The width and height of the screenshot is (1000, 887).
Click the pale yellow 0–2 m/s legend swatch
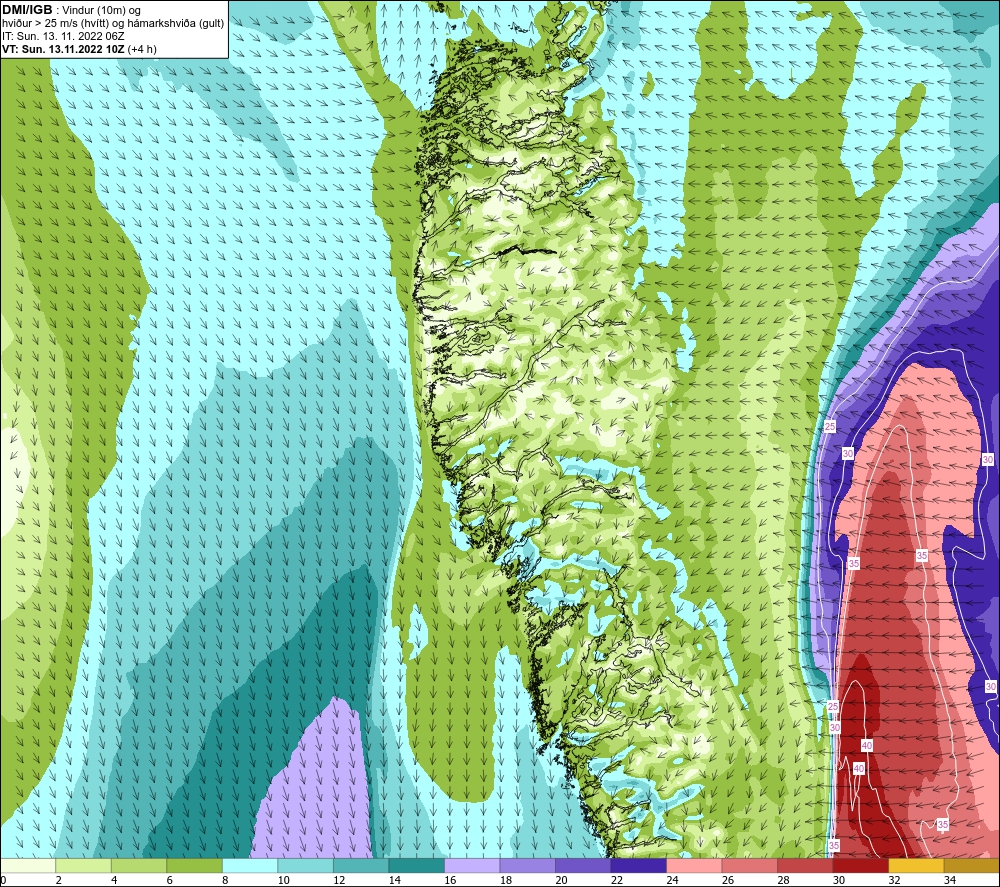tap(27, 865)
